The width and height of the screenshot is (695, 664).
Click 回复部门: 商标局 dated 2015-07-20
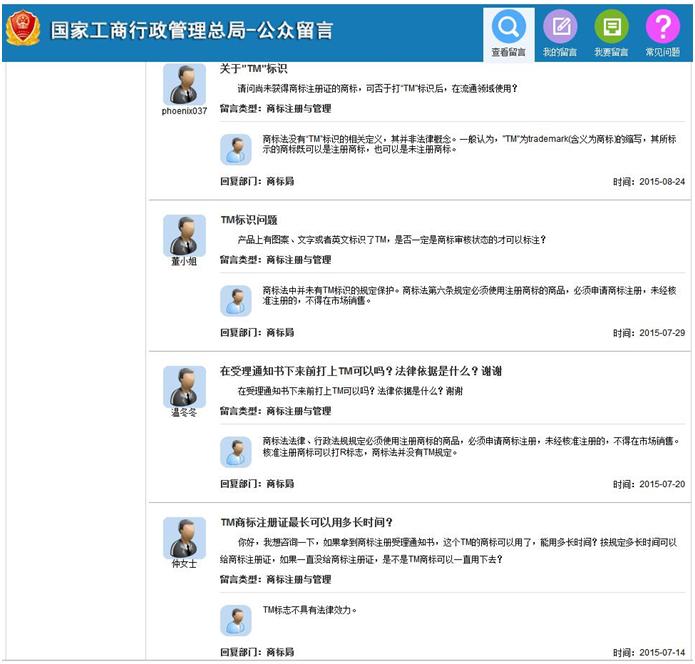point(257,484)
